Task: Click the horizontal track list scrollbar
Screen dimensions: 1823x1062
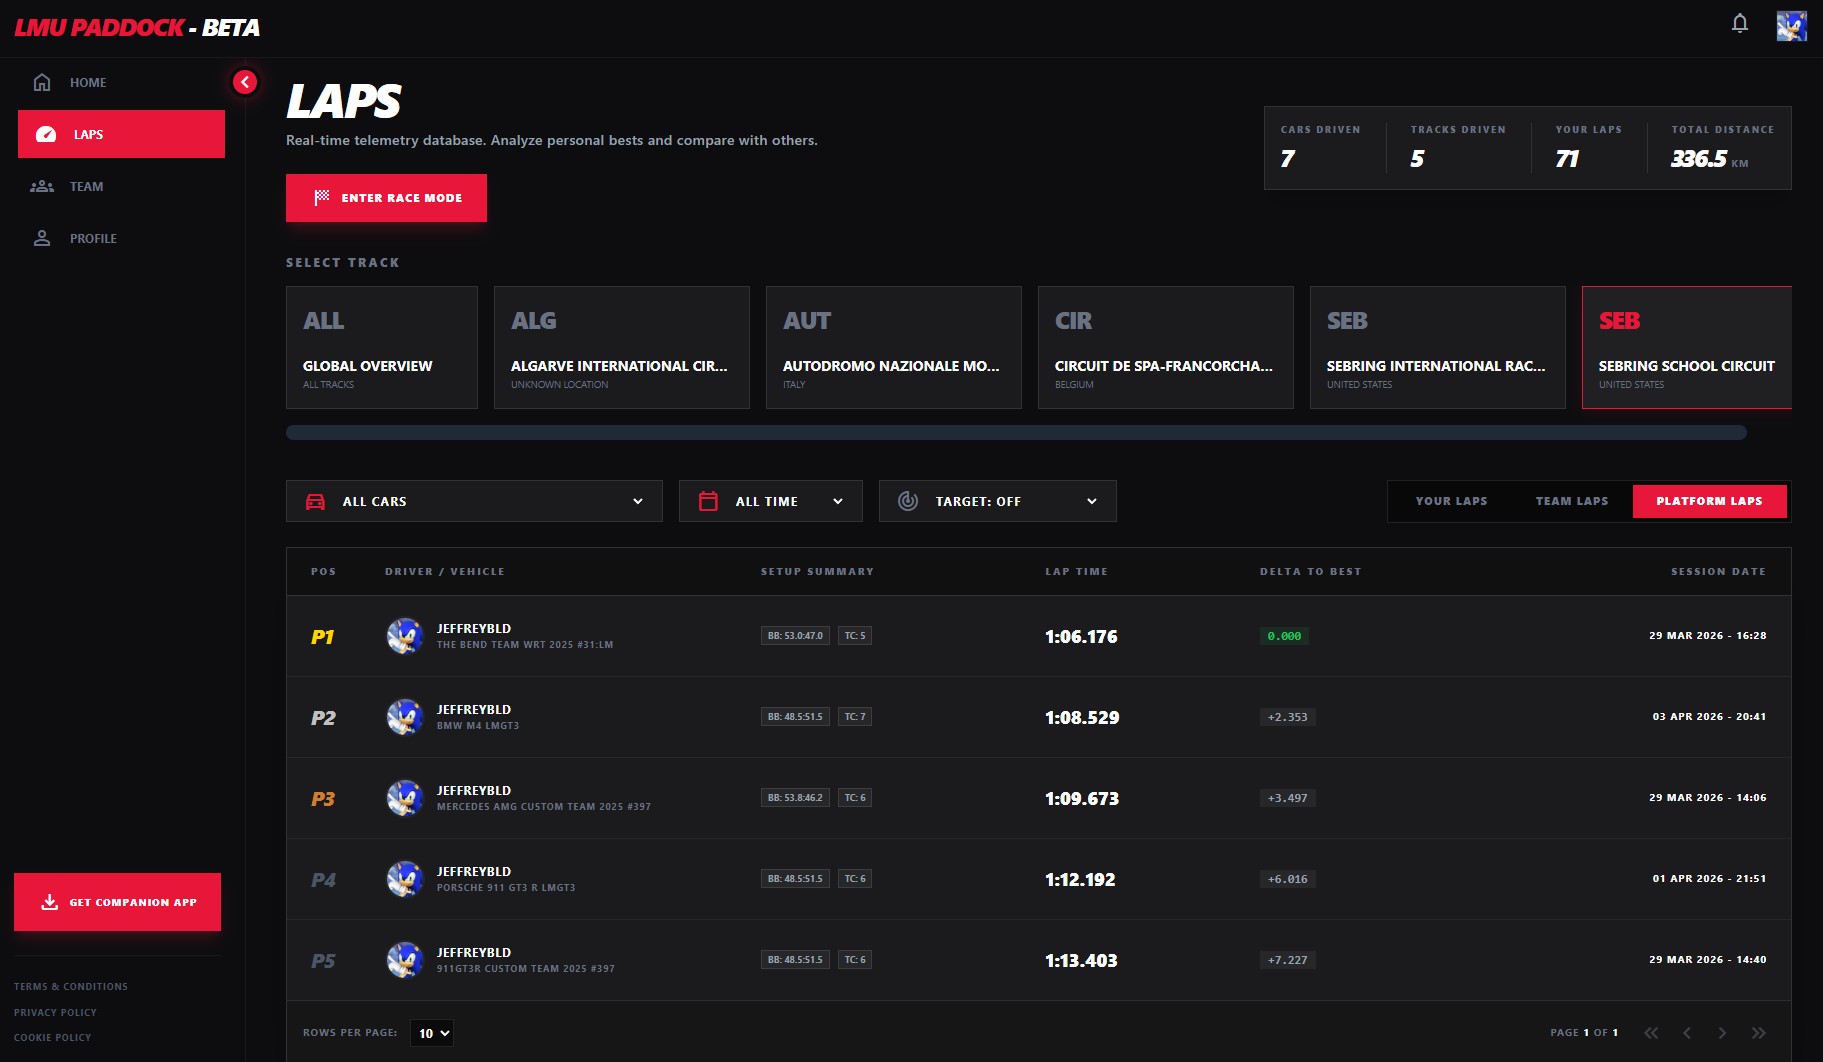Action: [x=1016, y=433]
